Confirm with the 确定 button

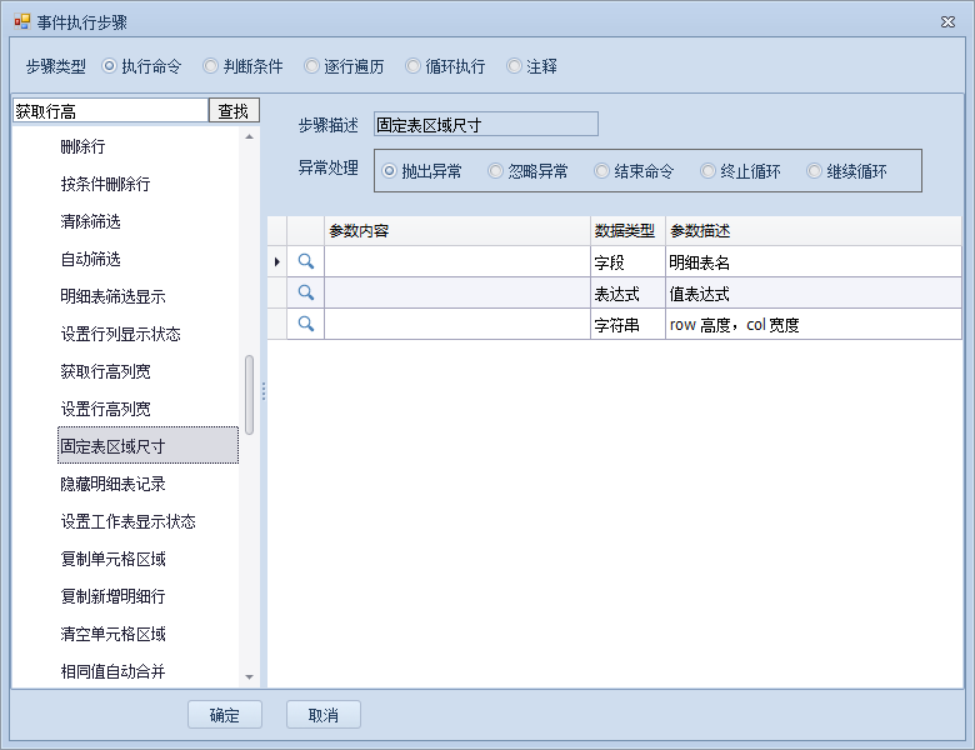tap(225, 715)
